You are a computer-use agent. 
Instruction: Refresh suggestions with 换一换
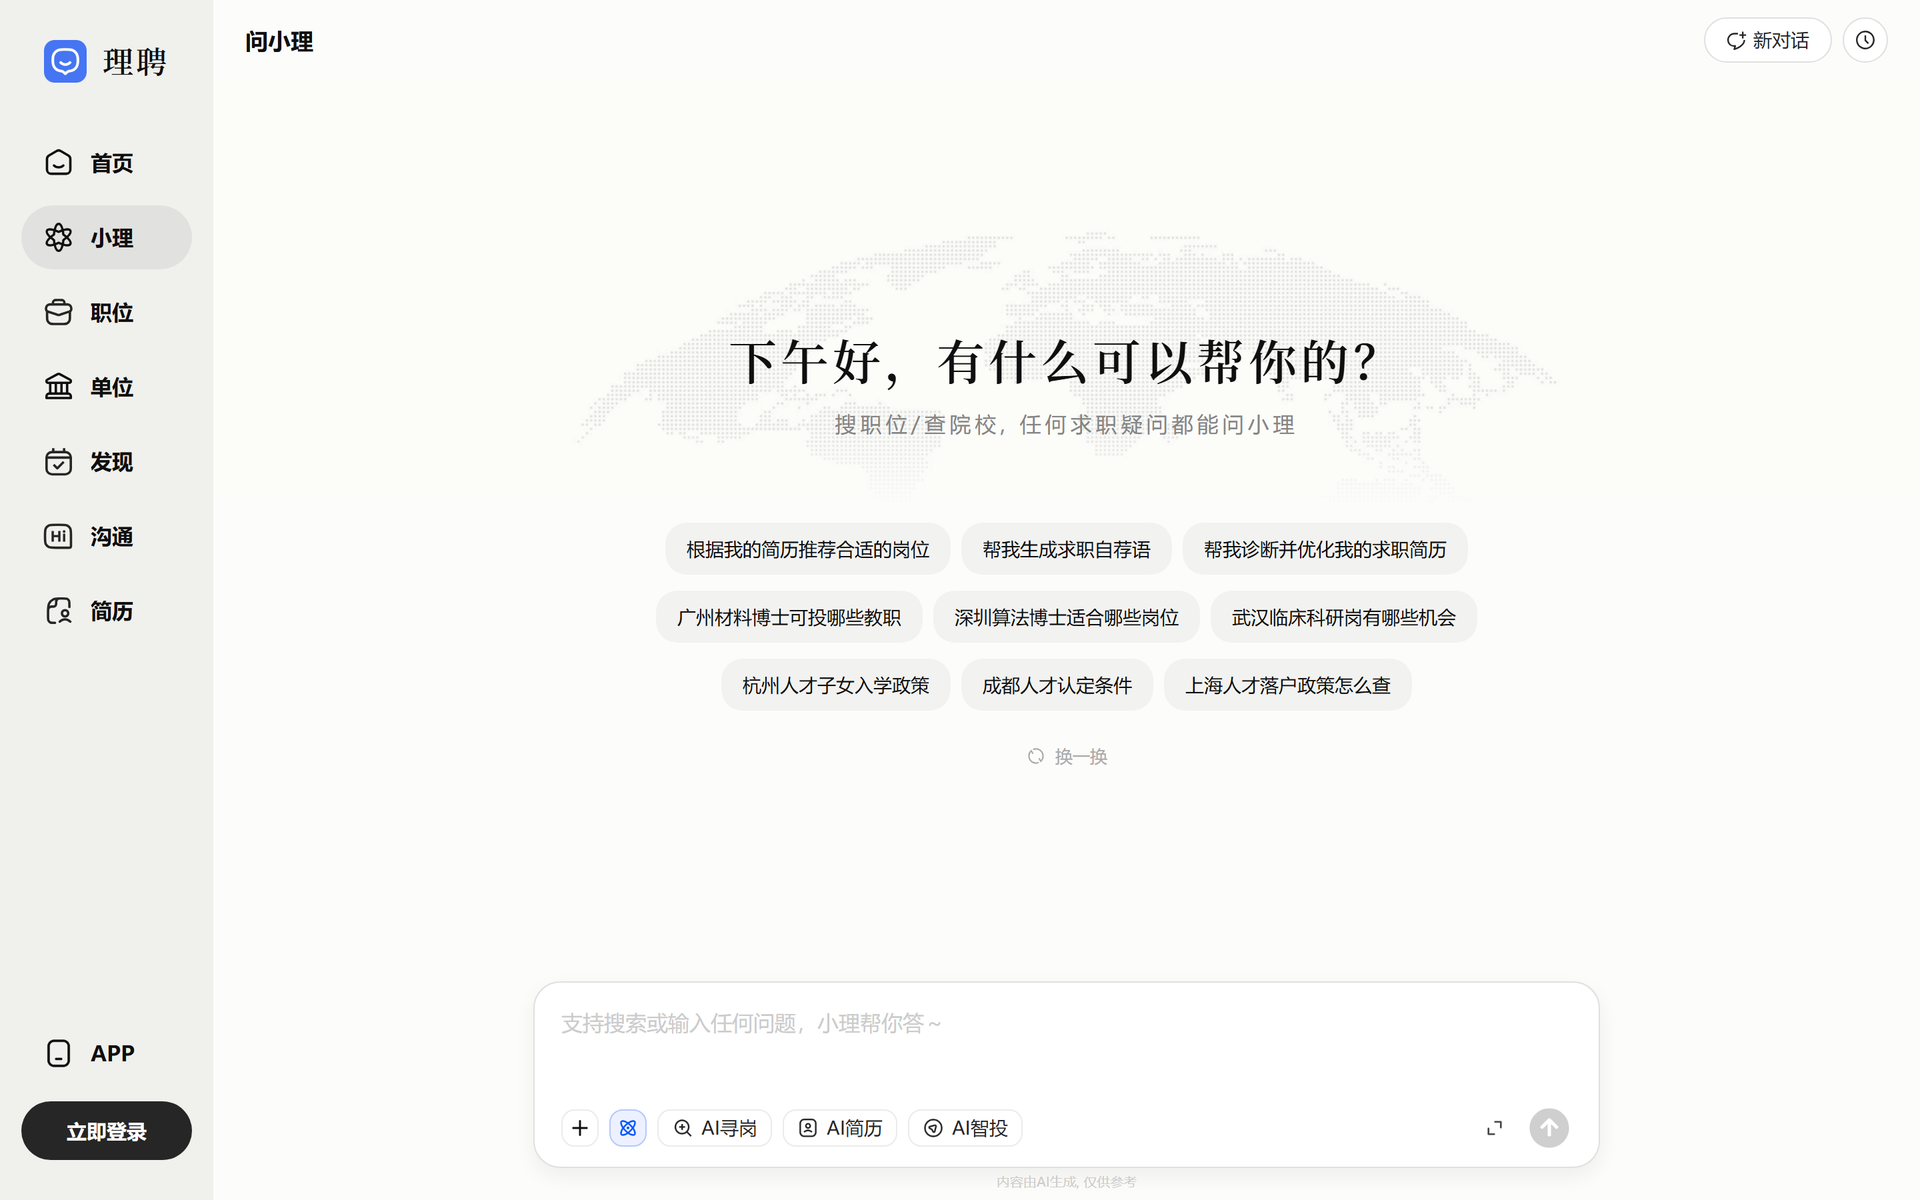(1067, 757)
